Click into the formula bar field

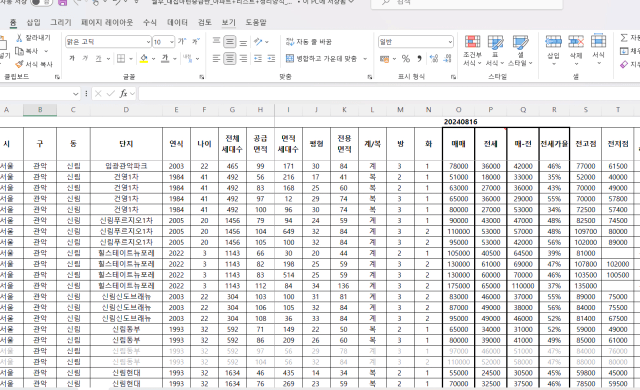point(389,94)
